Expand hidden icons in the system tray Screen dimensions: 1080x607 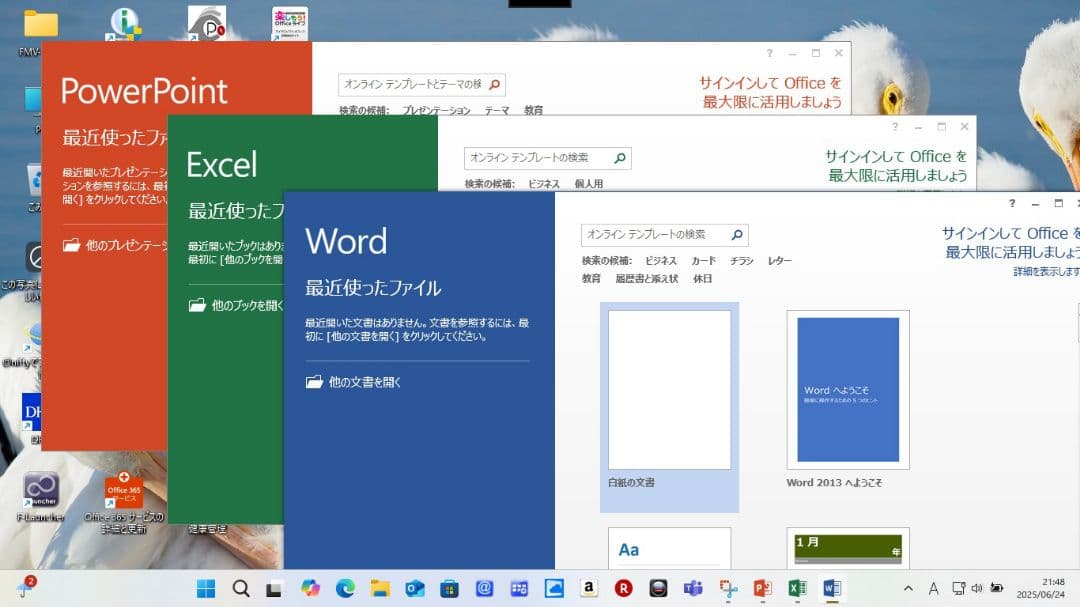tap(907, 588)
